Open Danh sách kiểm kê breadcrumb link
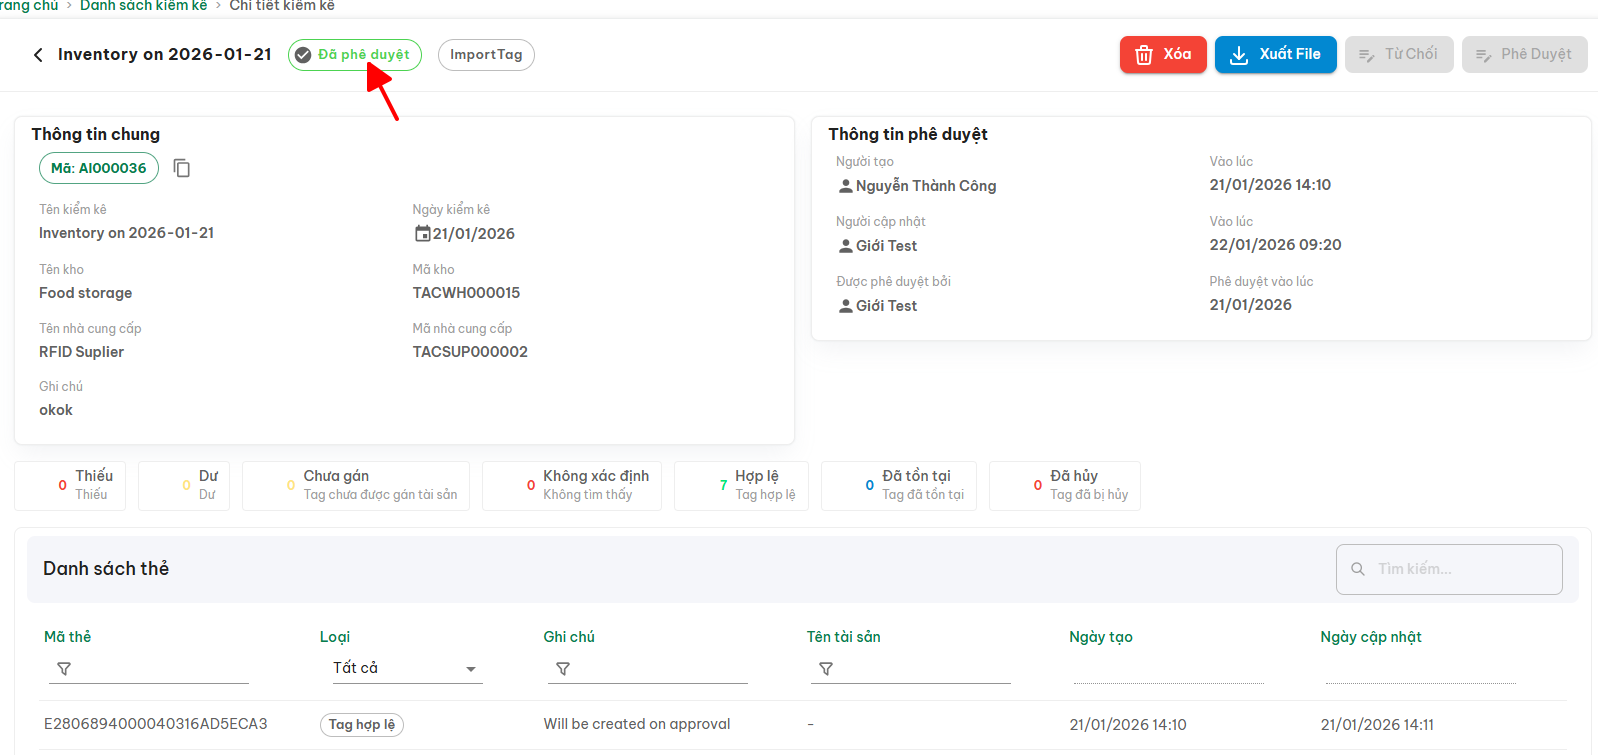The image size is (1598, 755). [x=143, y=6]
